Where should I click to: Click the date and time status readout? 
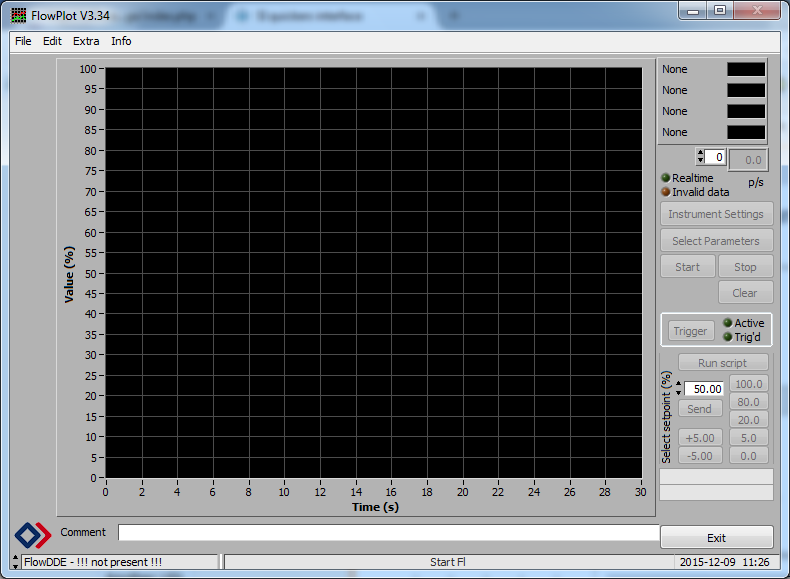[725, 562]
